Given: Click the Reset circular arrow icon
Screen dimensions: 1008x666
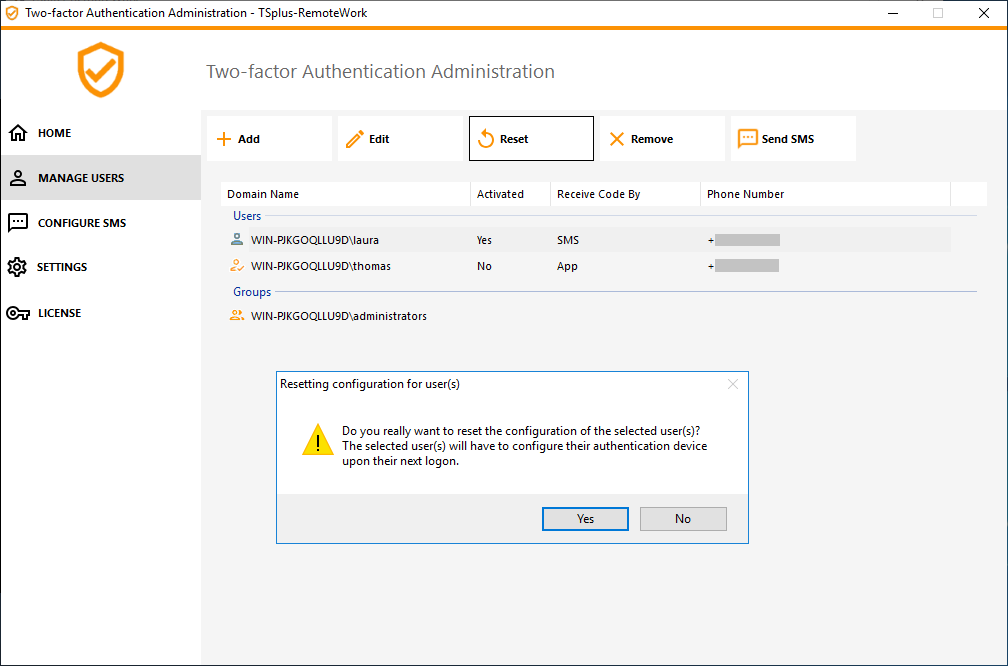Looking at the screenshot, I should (x=486, y=139).
